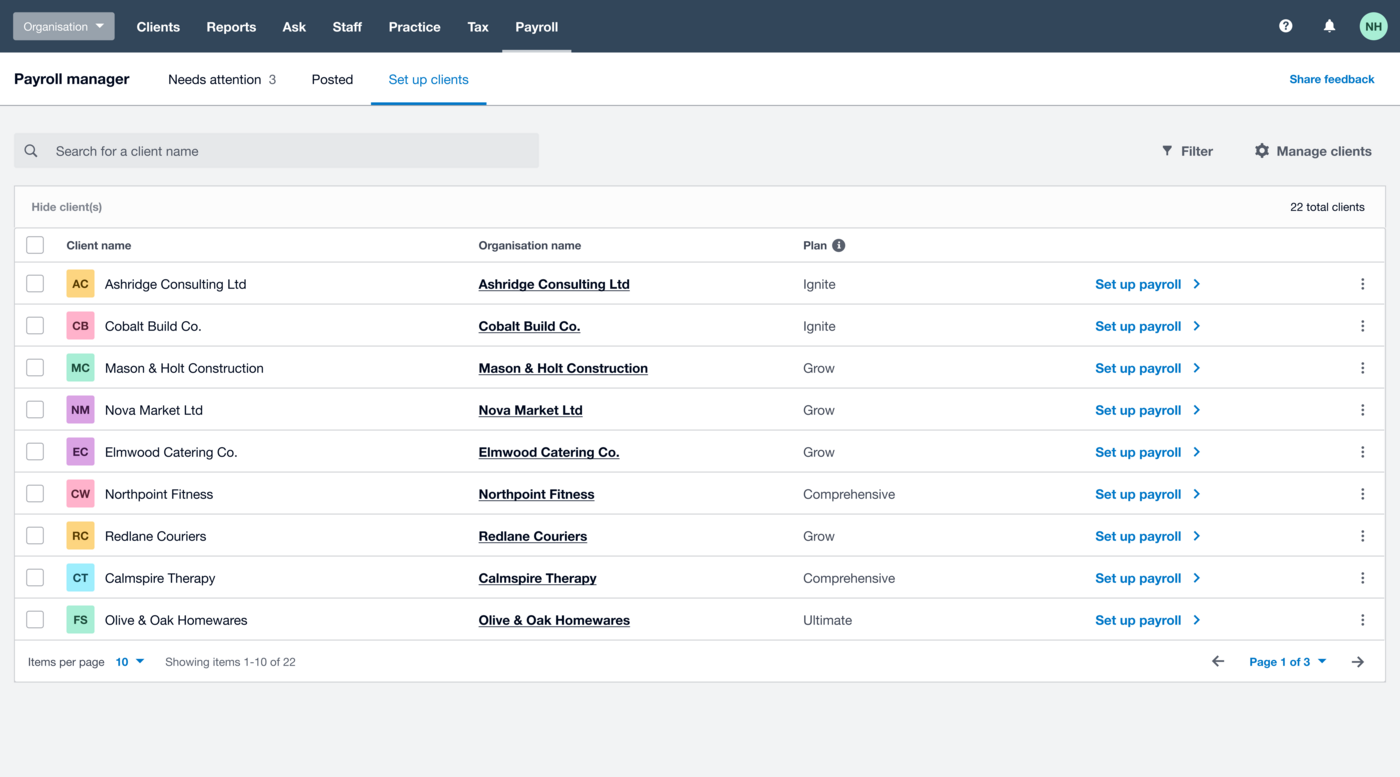Screen dimensions: 1400x777
Task: Open the Items per page dropdown
Action: (x=130, y=662)
